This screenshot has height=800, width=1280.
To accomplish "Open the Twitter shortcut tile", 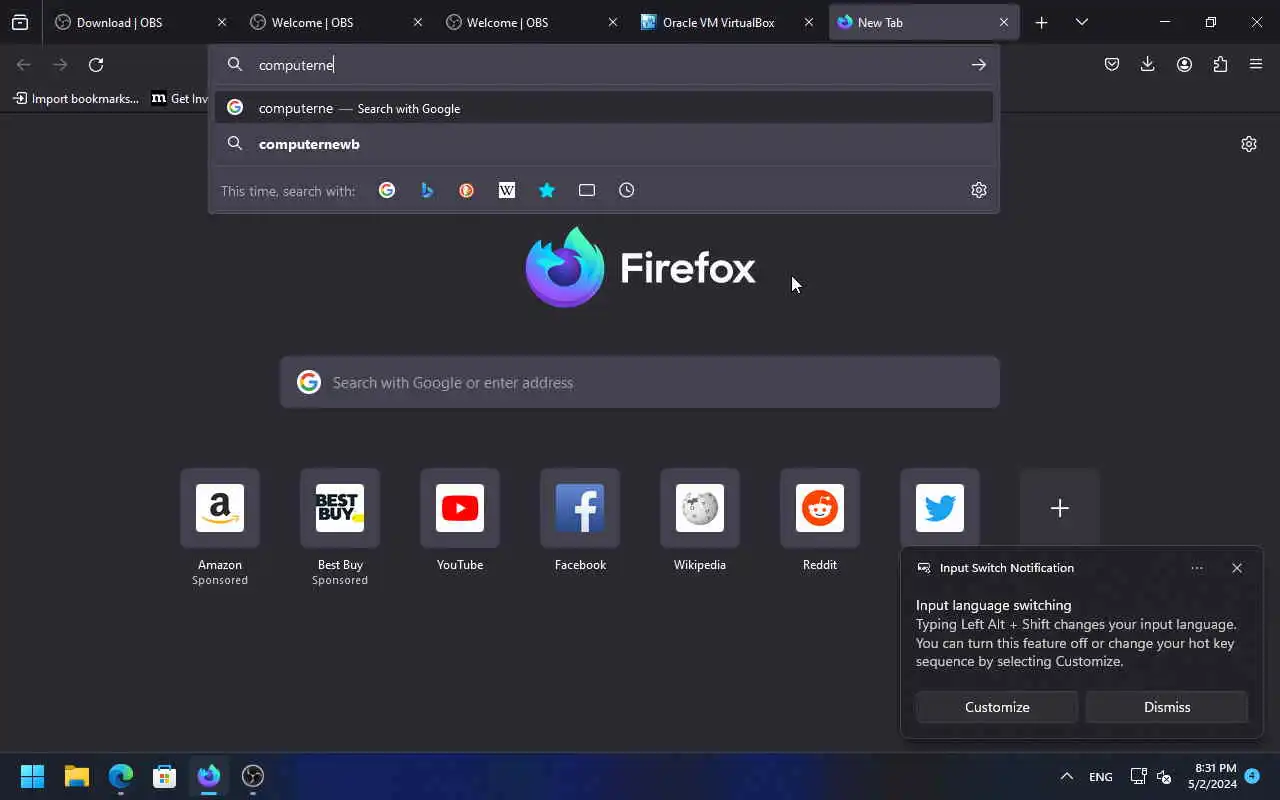I will coord(940,508).
